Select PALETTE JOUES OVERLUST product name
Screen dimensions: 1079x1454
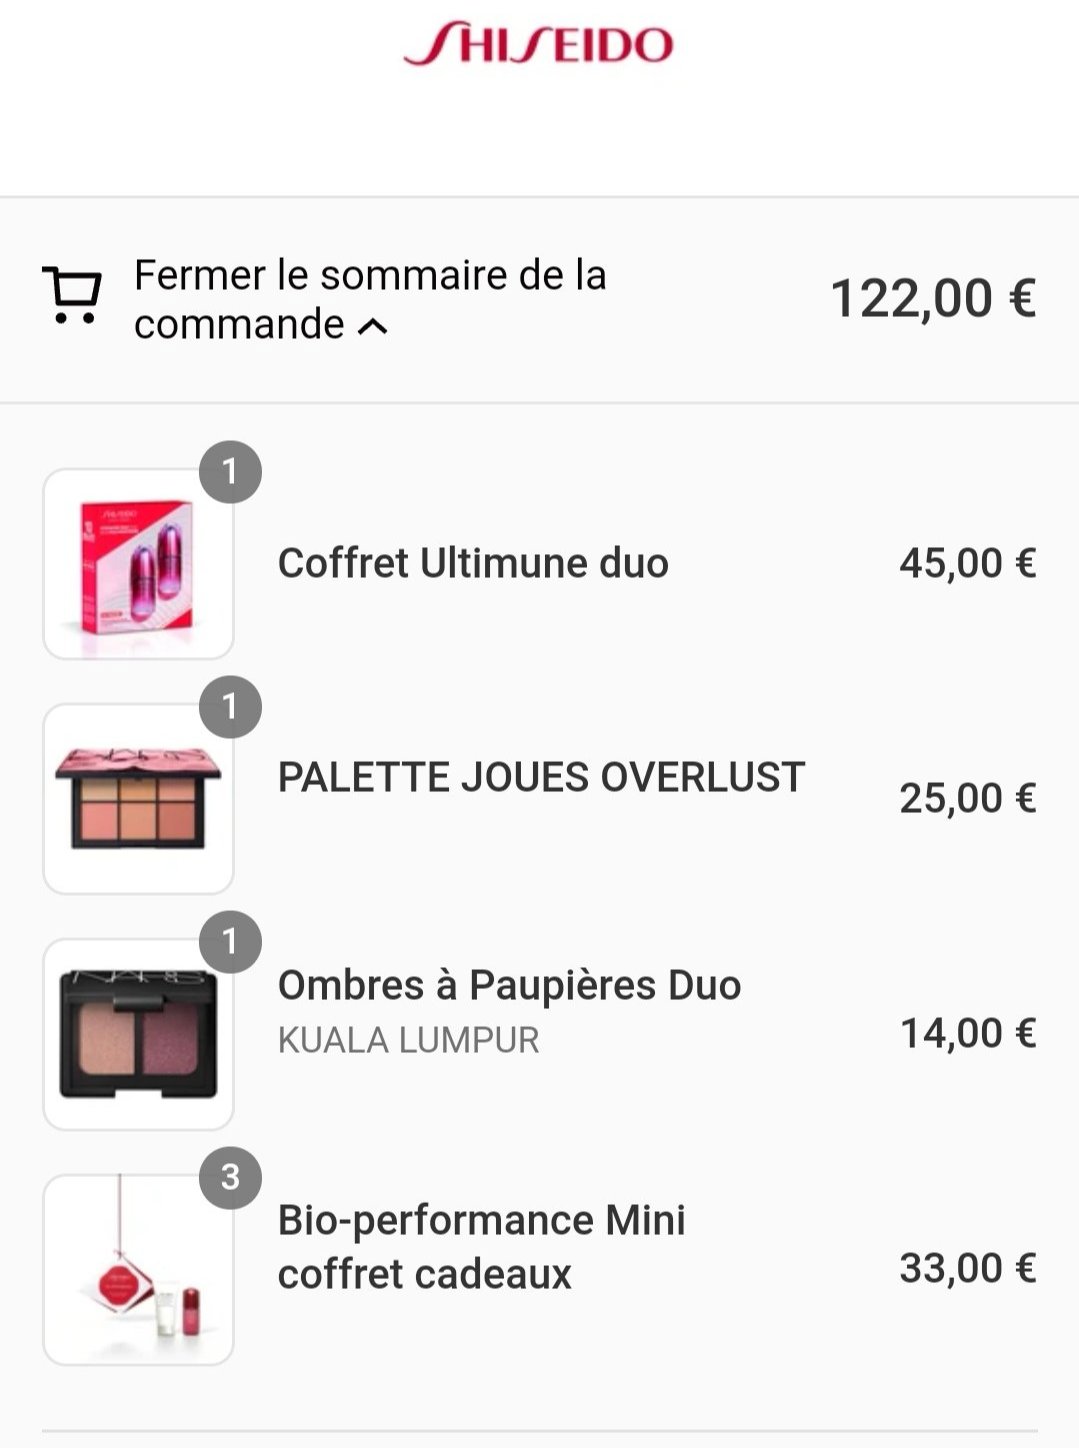coord(541,777)
